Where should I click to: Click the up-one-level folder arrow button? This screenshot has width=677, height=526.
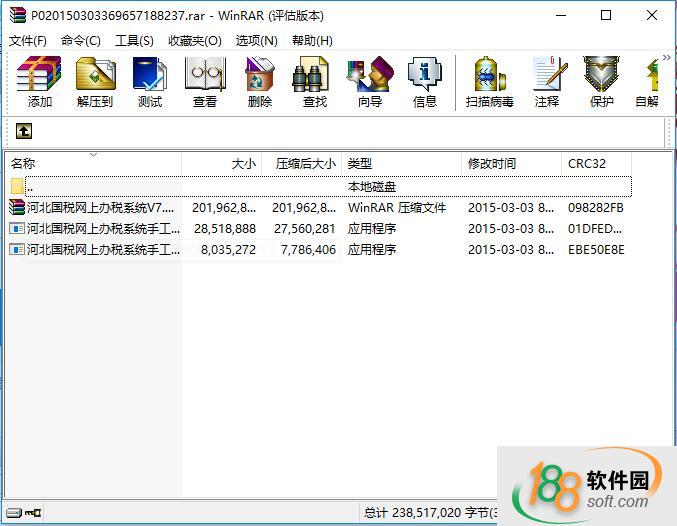24,131
